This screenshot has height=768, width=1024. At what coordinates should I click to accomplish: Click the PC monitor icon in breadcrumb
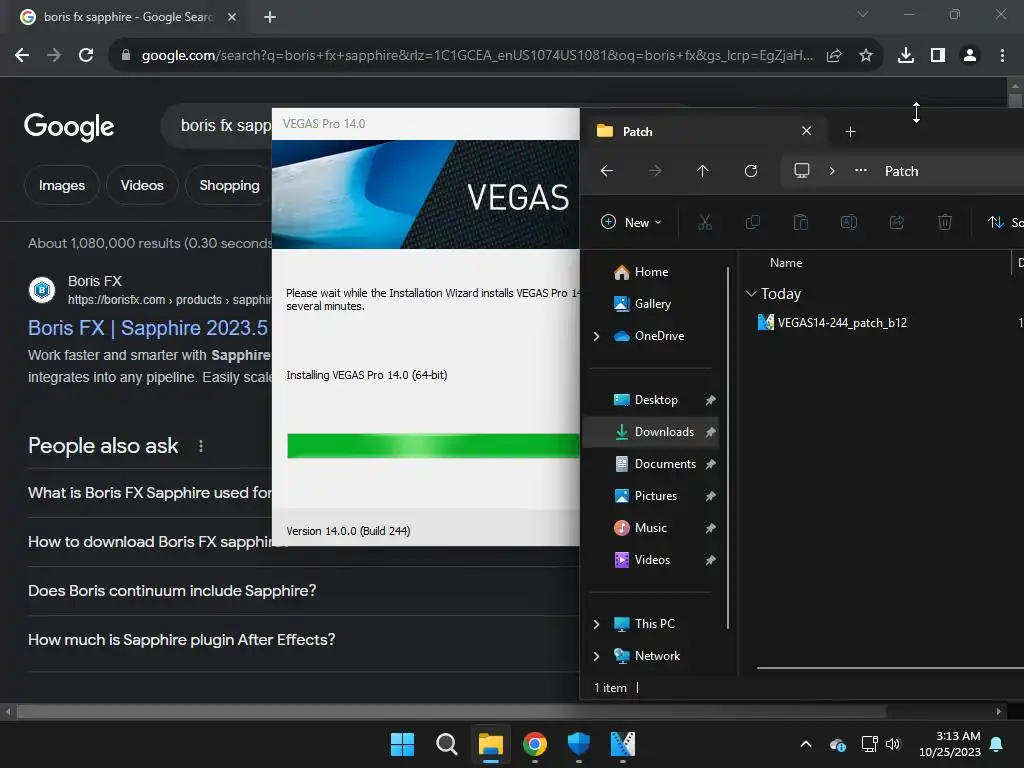[x=802, y=171]
